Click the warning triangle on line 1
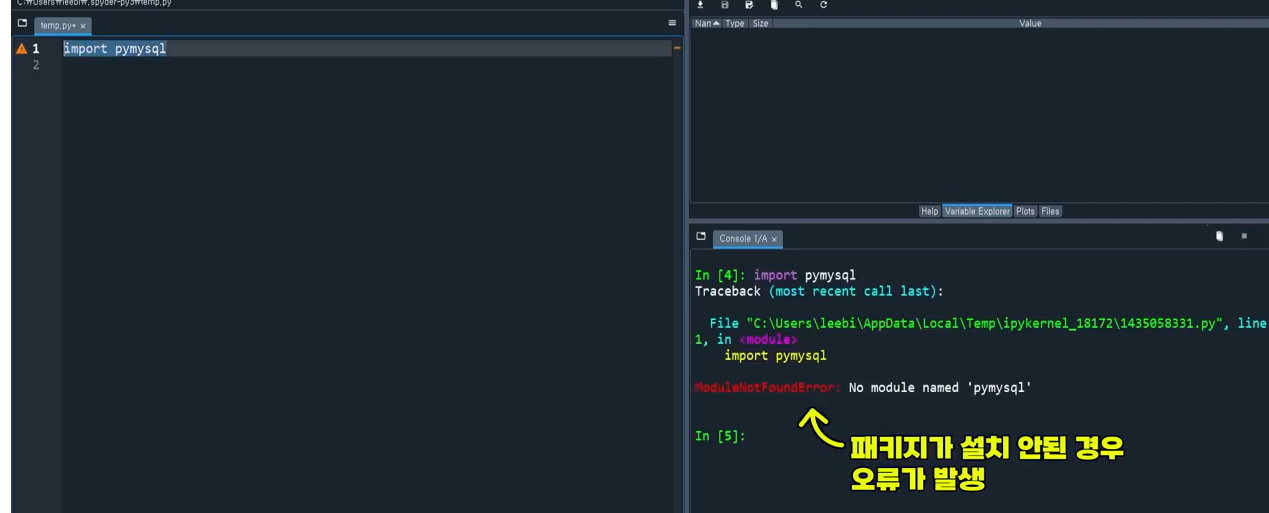Image resolution: width=1269 pixels, height=513 pixels. 22,49
